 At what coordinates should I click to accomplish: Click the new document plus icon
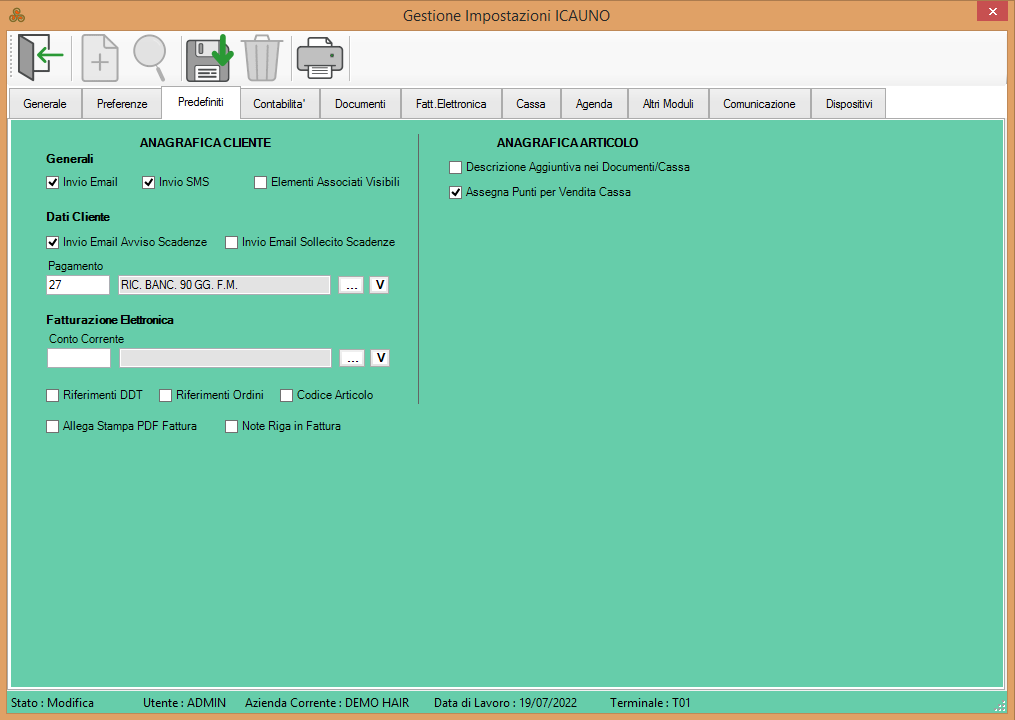pyautogui.click(x=99, y=58)
